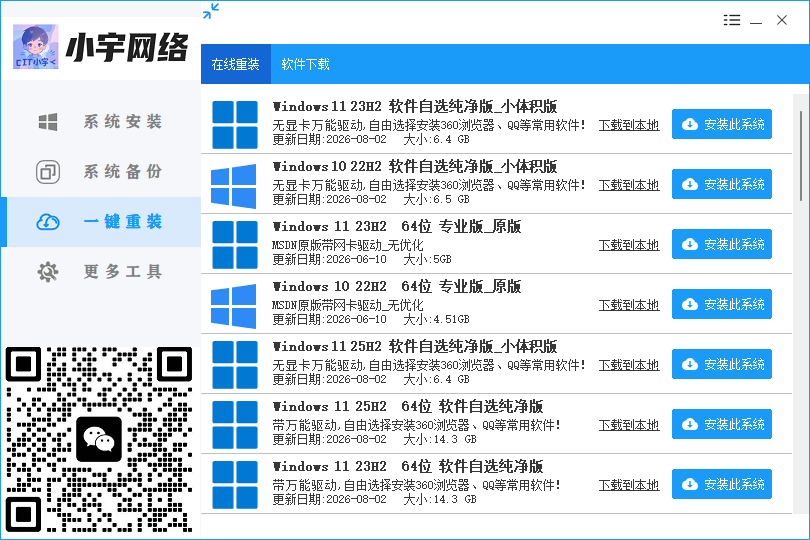Click the 小宇网络 brand title text
Image resolution: width=810 pixels, height=540 pixels.
[x=127, y=48]
